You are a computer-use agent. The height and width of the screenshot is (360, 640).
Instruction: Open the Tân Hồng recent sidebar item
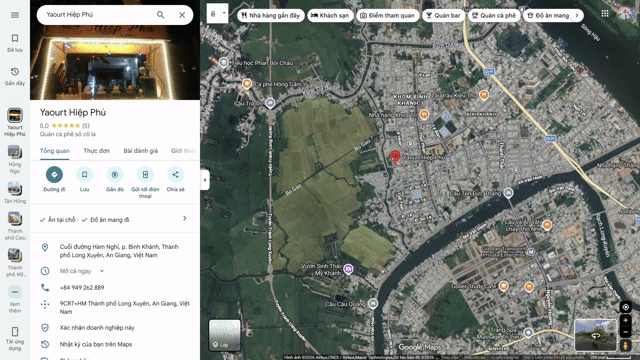[15, 193]
